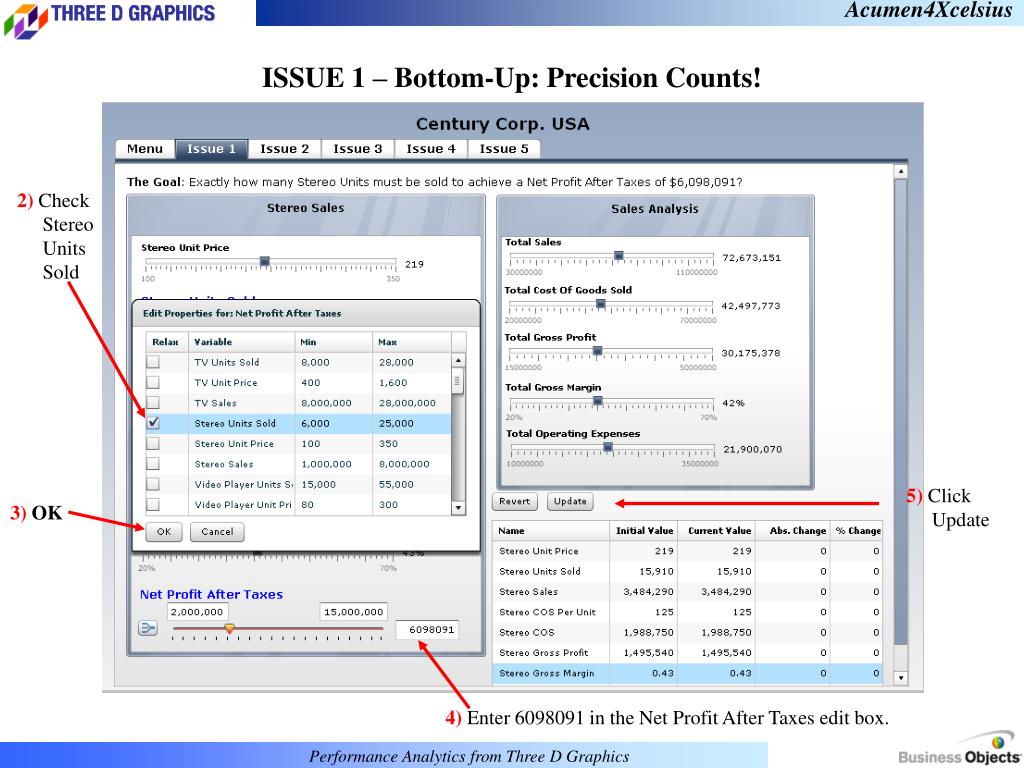1024x768 pixels.
Task: Click the Revert button
Action: coord(515,502)
